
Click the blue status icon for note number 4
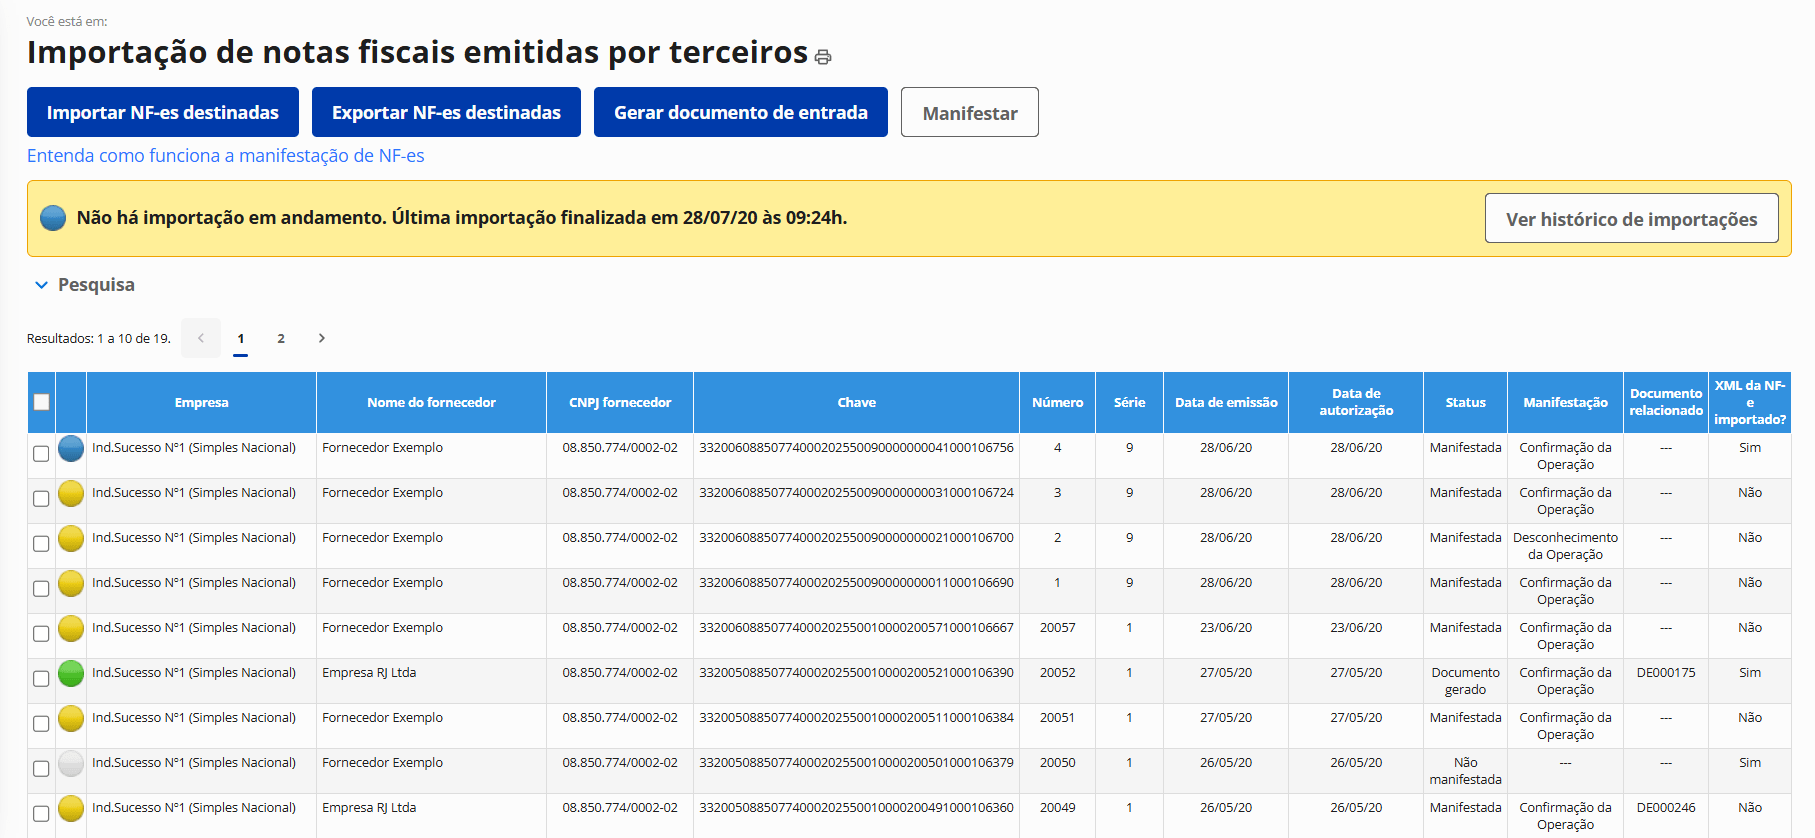click(71, 449)
